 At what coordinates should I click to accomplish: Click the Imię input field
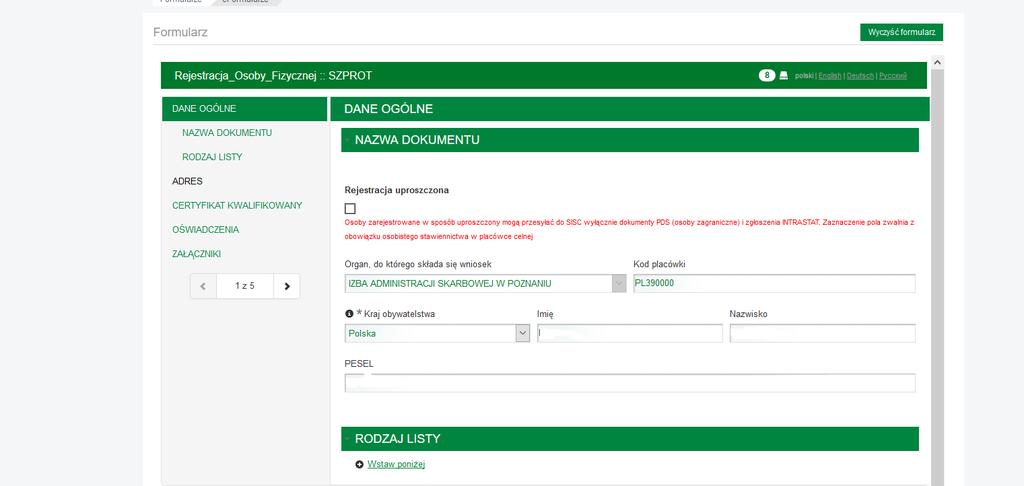630,333
